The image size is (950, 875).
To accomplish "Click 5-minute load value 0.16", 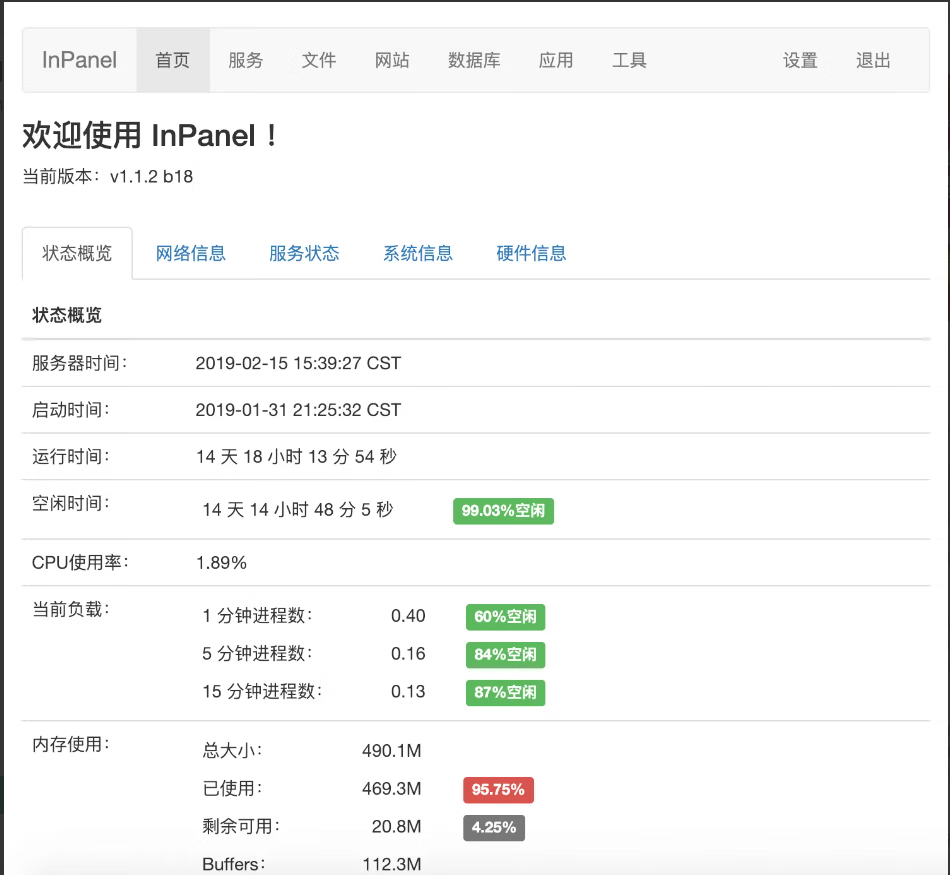I will tap(408, 654).
